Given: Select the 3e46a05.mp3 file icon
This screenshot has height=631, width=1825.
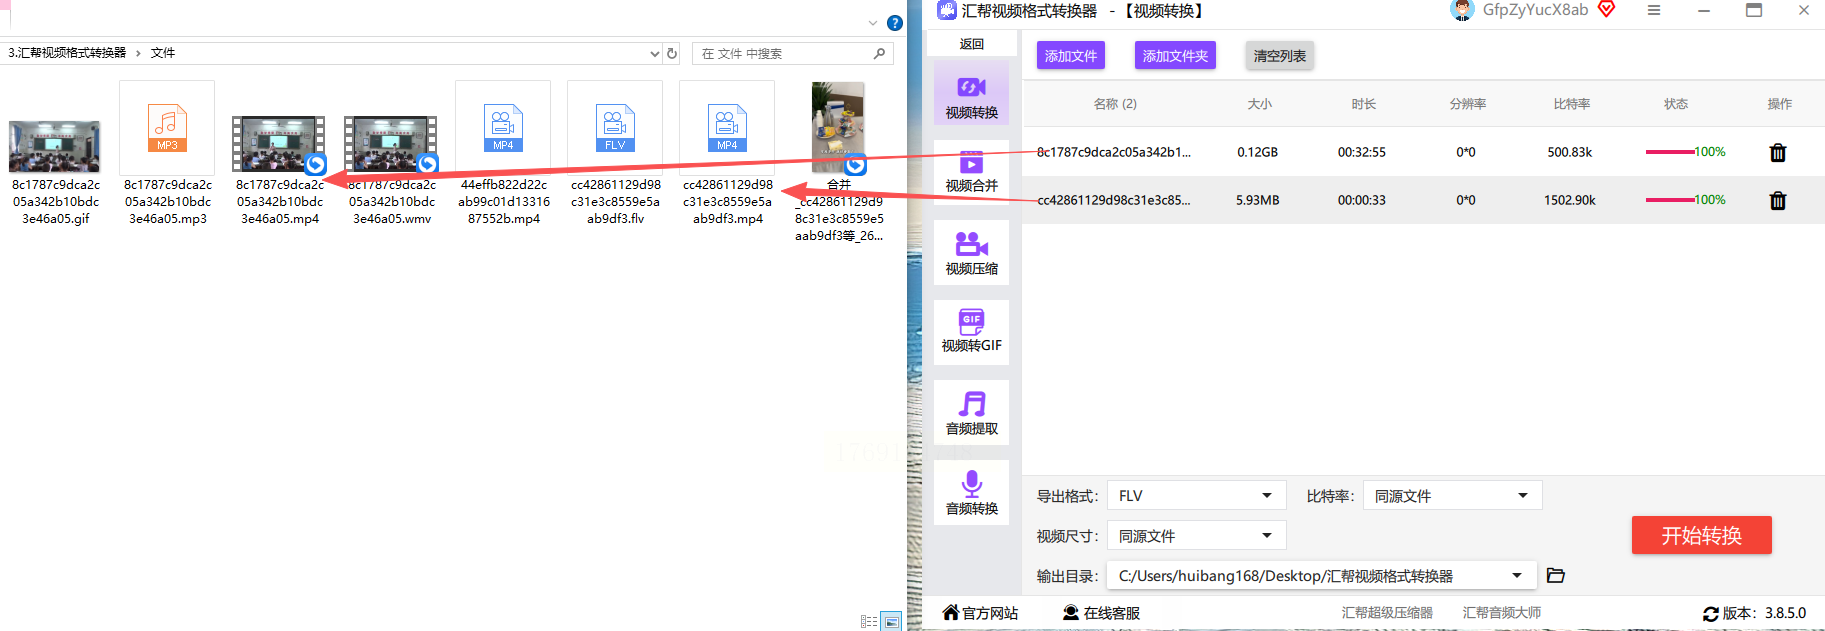Looking at the screenshot, I should tap(167, 128).
